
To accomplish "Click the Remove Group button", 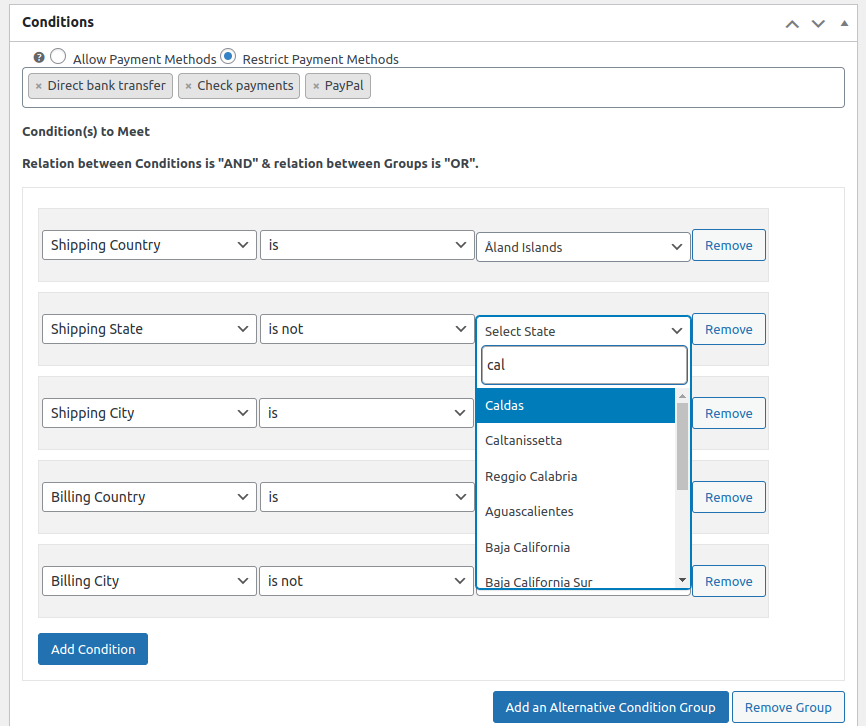I will [788, 707].
